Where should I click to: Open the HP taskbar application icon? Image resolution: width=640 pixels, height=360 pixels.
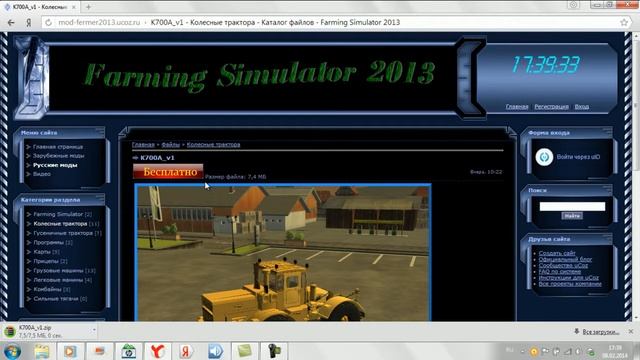tap(128, 351)
